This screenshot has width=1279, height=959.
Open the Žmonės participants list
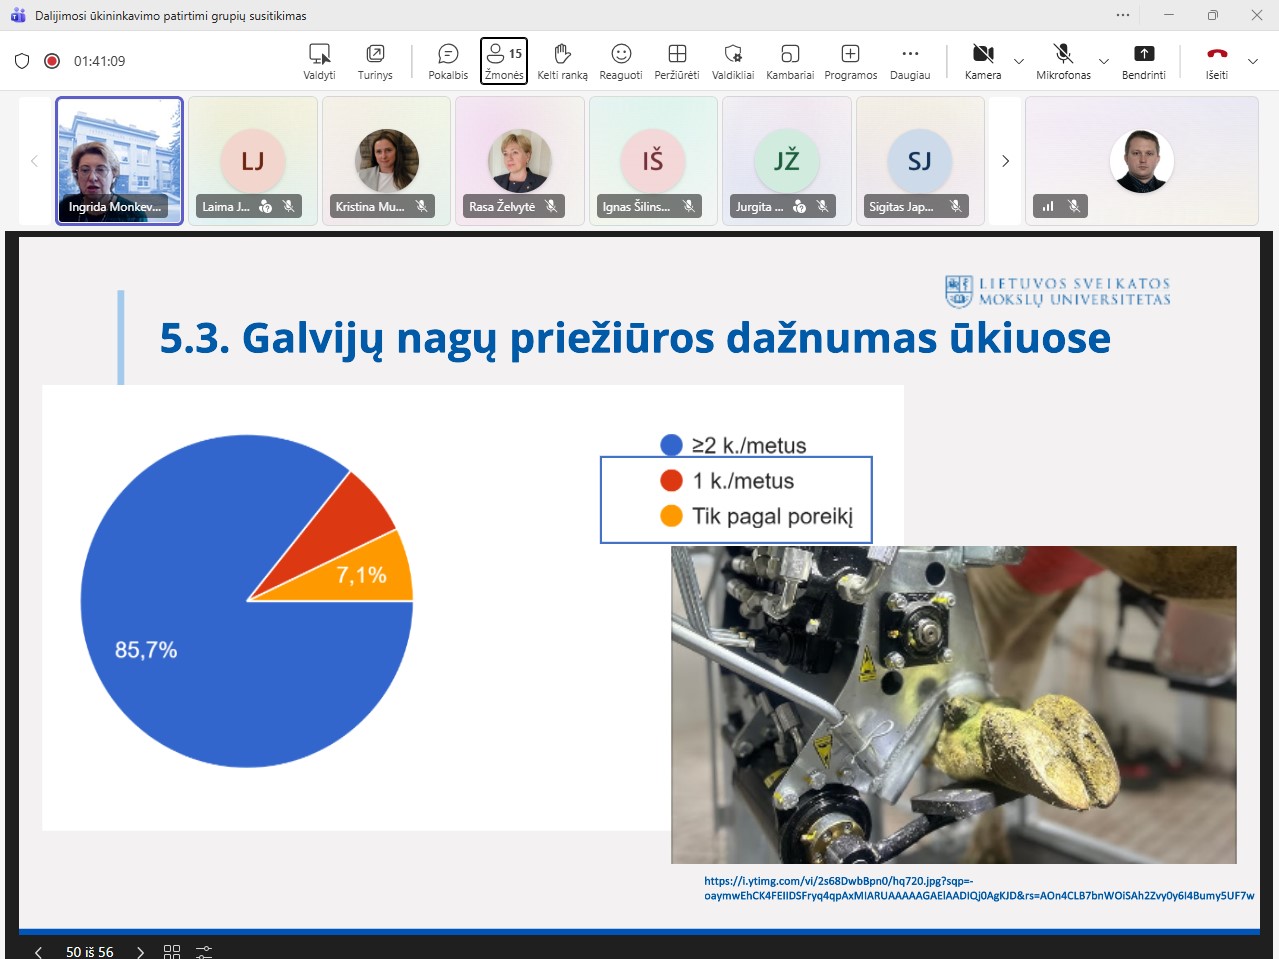504,61
